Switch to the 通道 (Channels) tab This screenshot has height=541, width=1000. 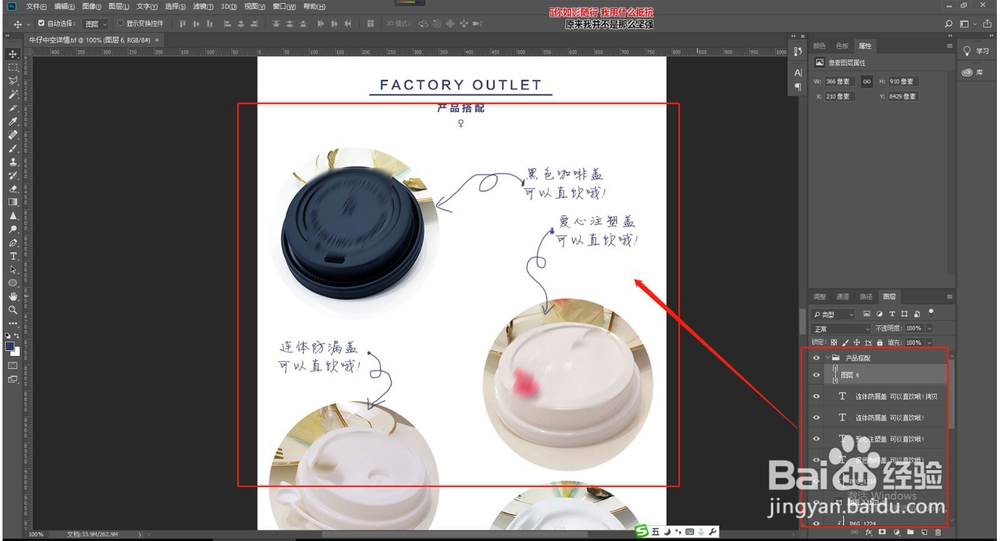coord(842,297)
